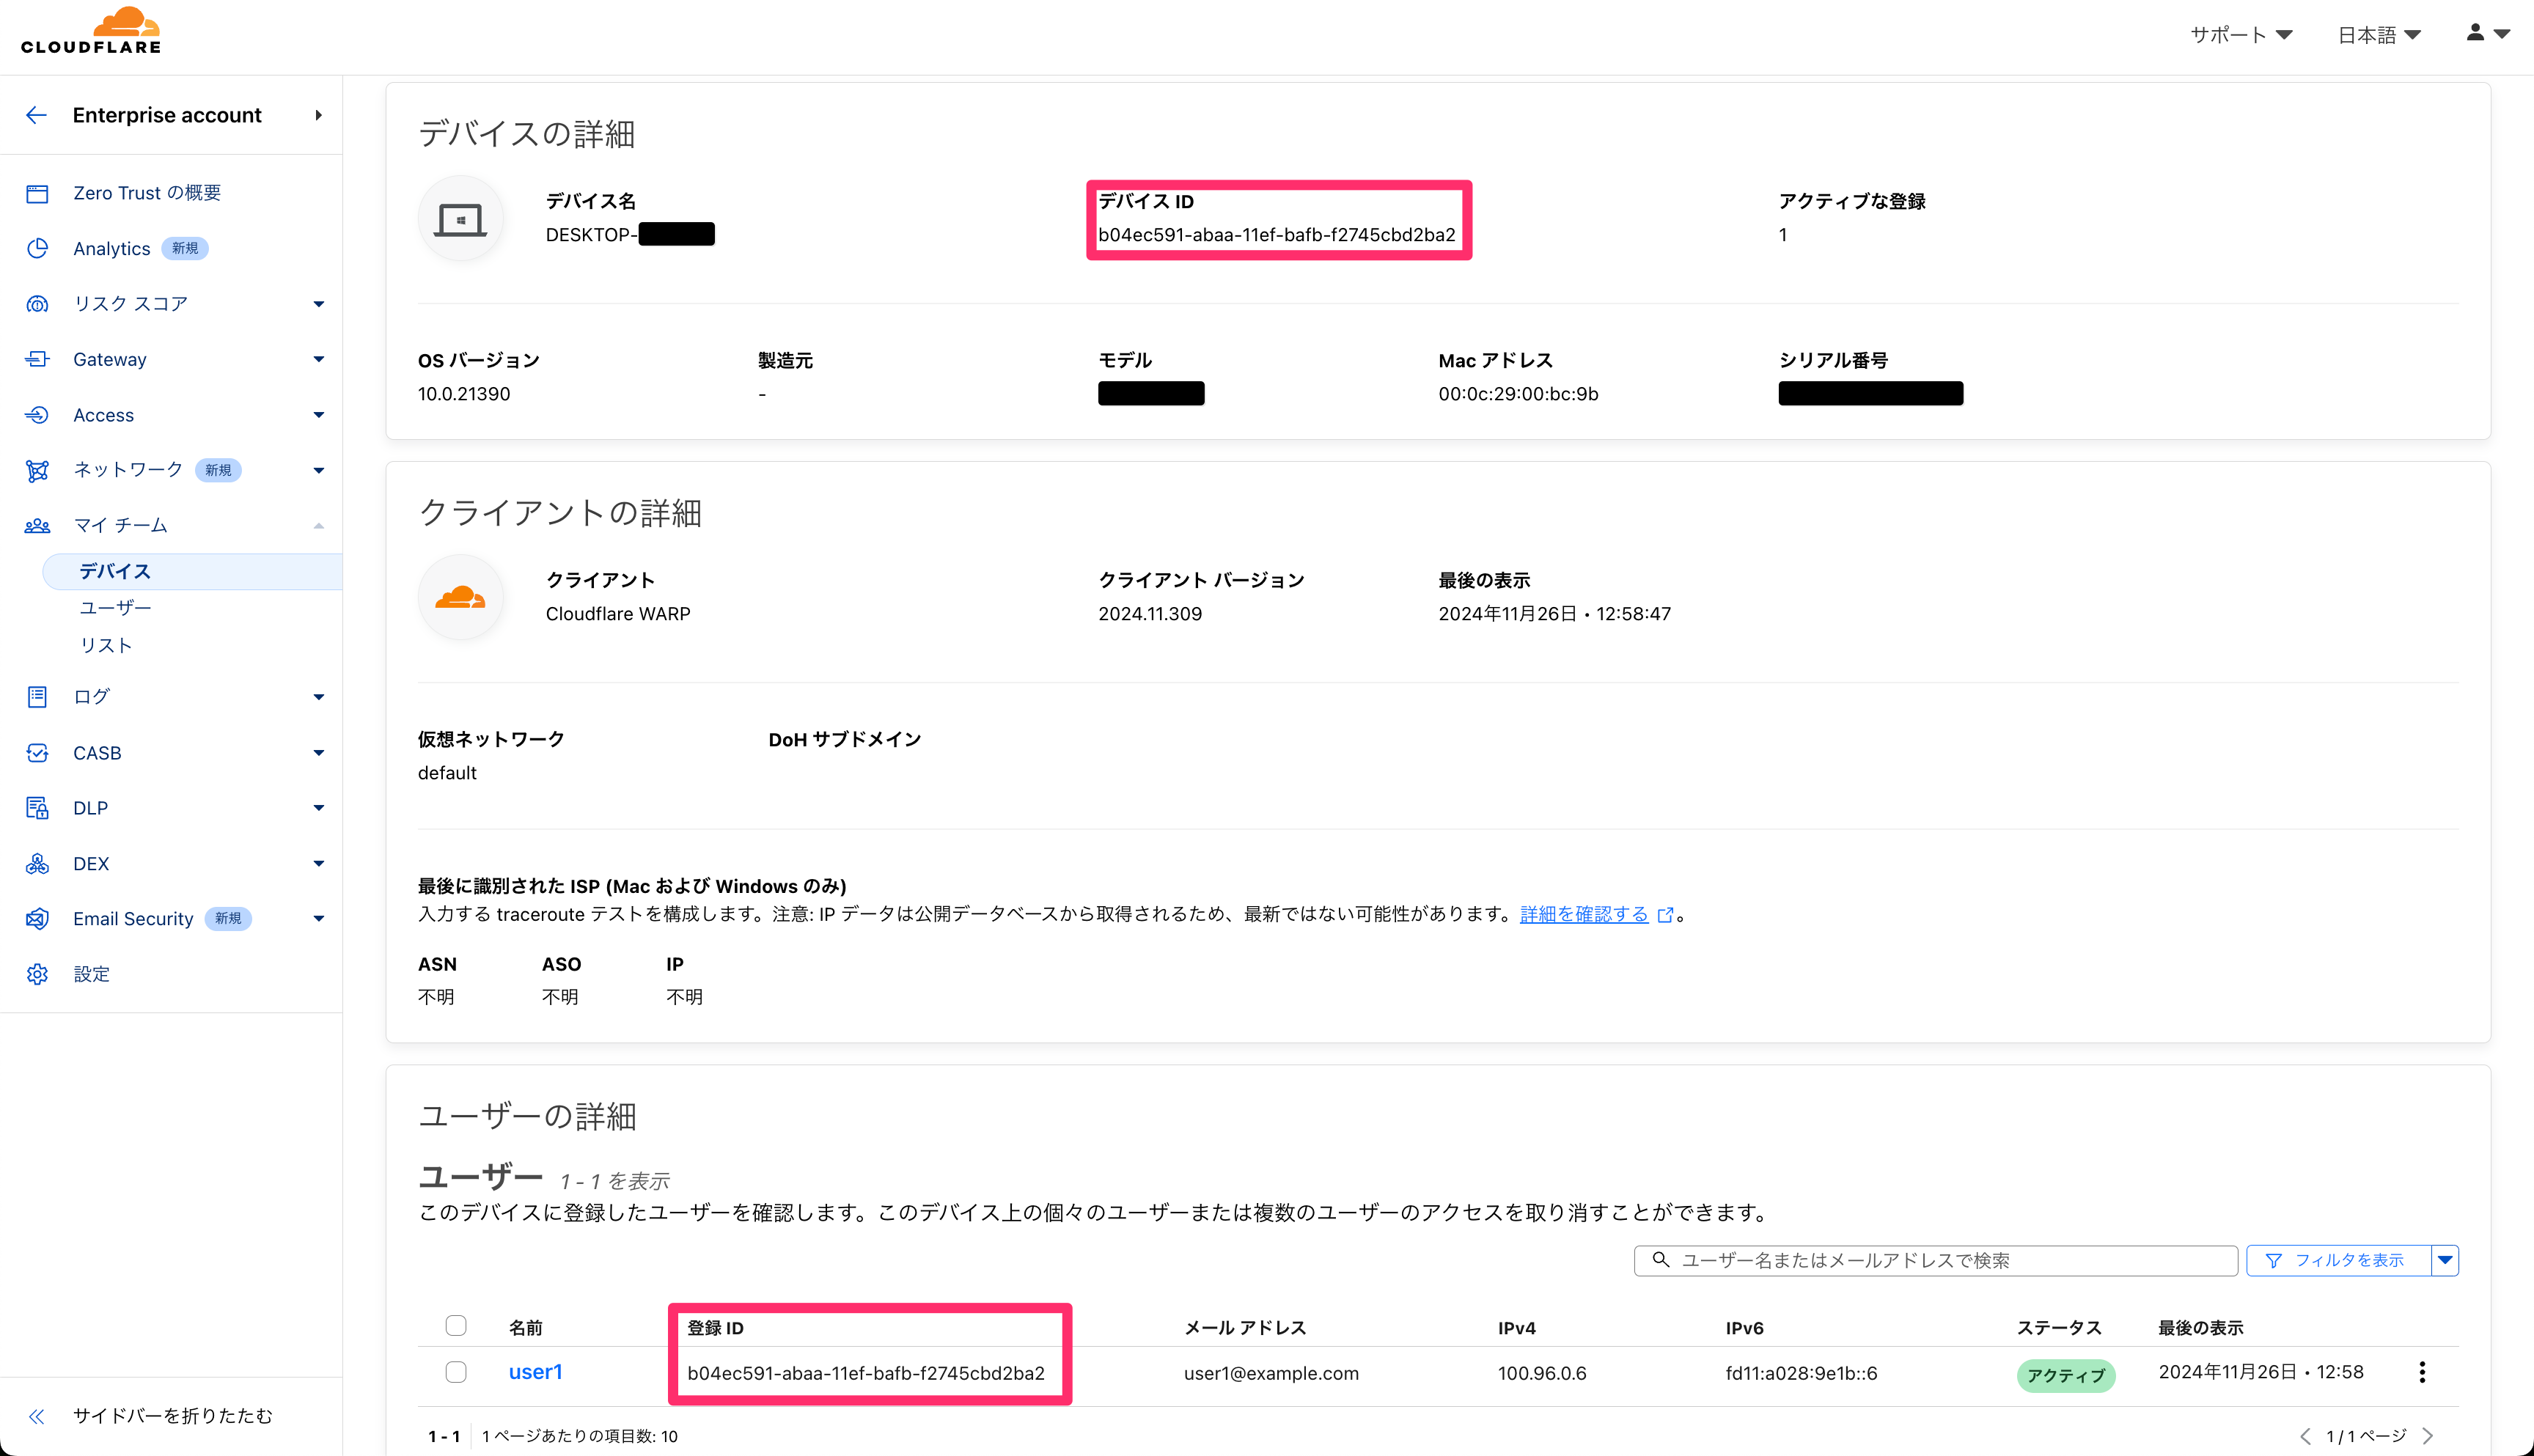Expand the Access sidebar section
The height and width of the screenshot is (1456, 2534).
click(318, 415)
